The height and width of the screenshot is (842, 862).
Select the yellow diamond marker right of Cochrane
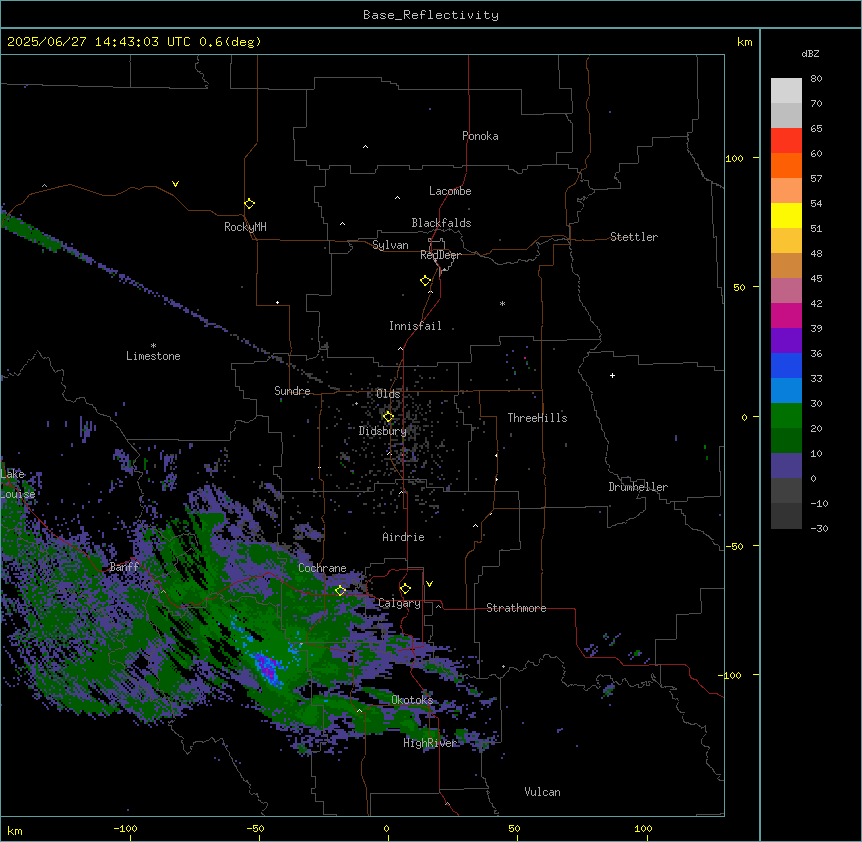pos(340,591)
